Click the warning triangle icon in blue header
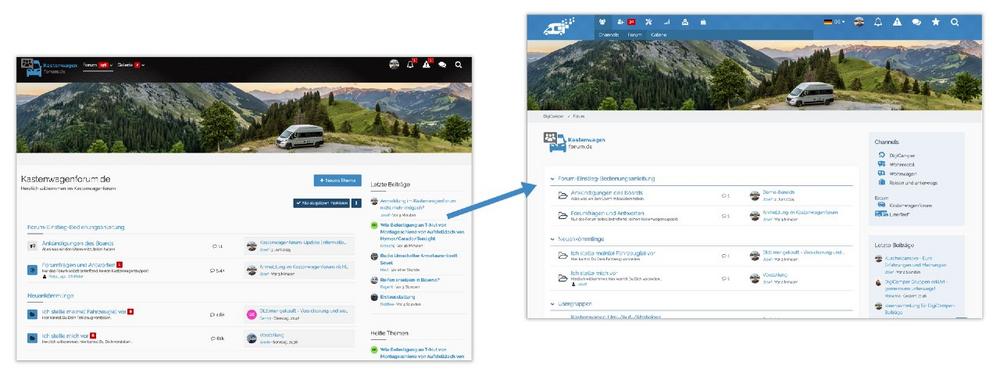 click(x=897, y=22)
